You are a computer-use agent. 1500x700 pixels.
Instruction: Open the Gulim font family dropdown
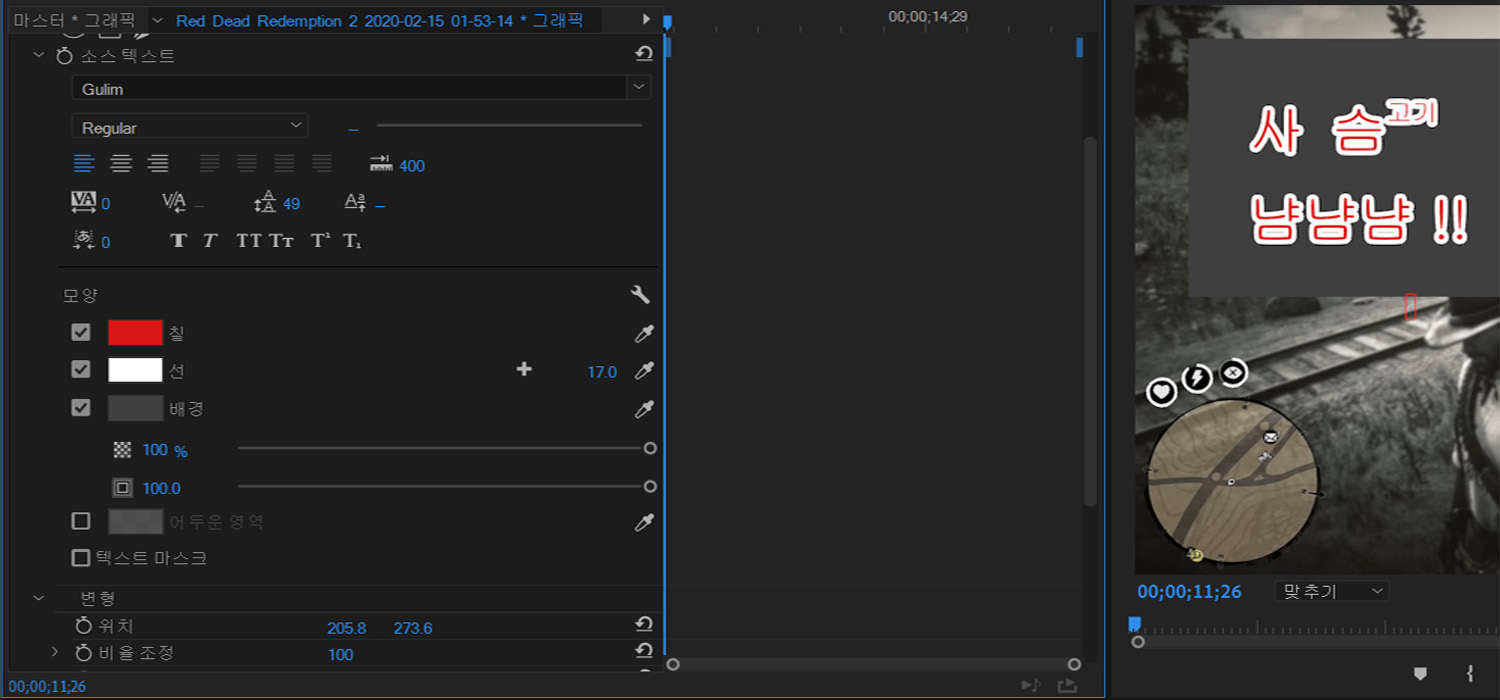pos(639,88)
